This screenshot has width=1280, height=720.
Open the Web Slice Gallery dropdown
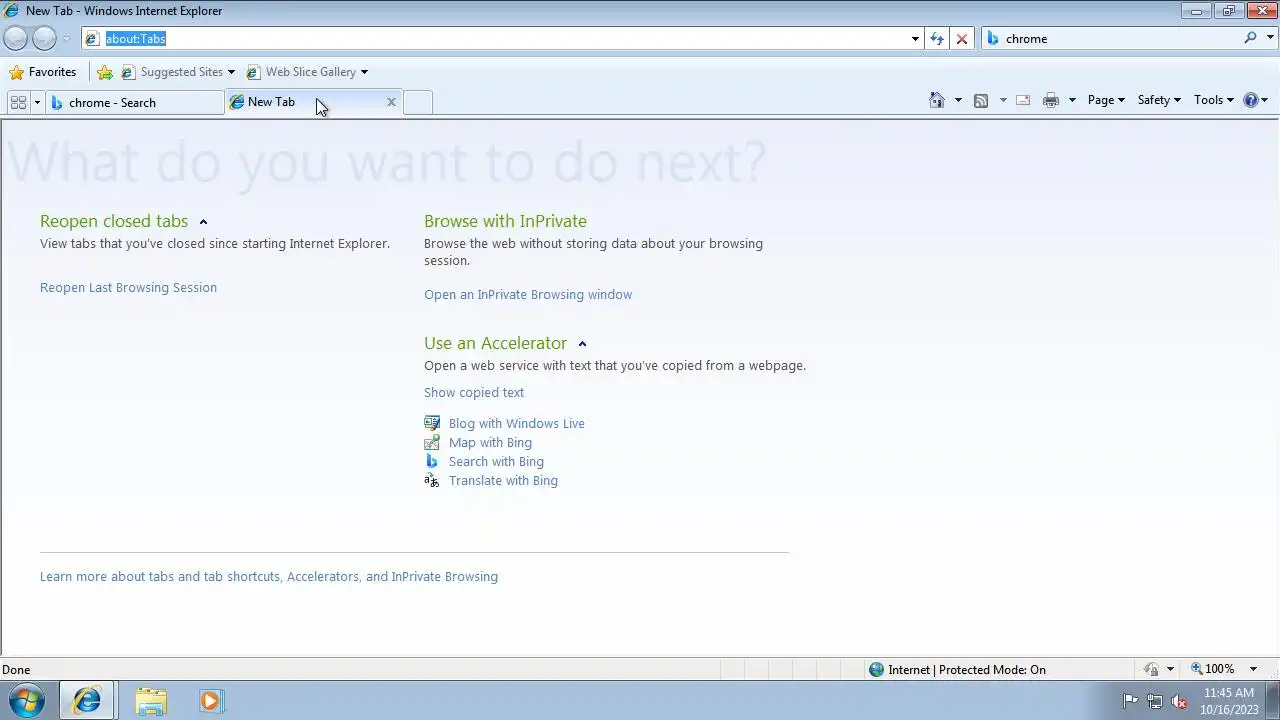click(308, 72)
